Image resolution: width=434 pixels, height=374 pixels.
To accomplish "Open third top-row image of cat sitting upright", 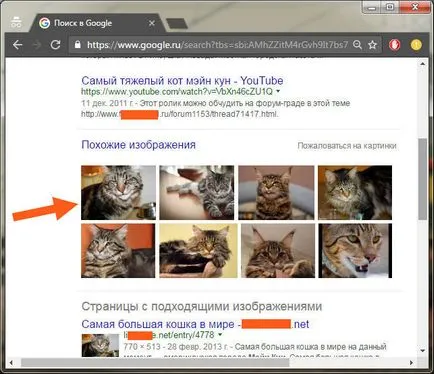I will (276, 192).
